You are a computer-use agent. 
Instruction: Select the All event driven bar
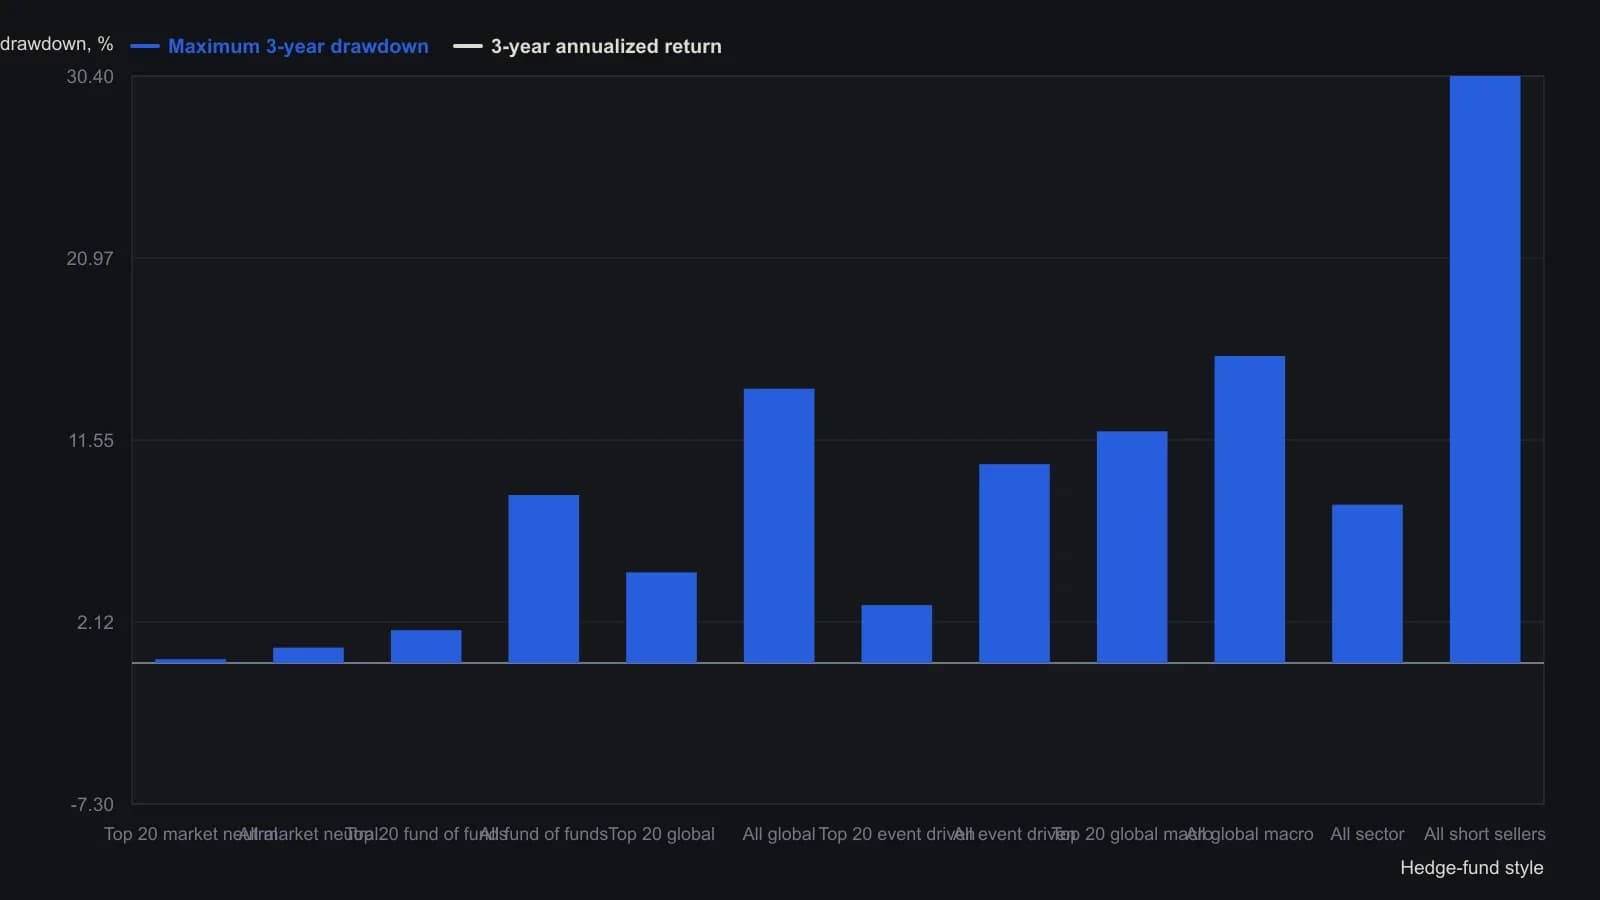1014,563
